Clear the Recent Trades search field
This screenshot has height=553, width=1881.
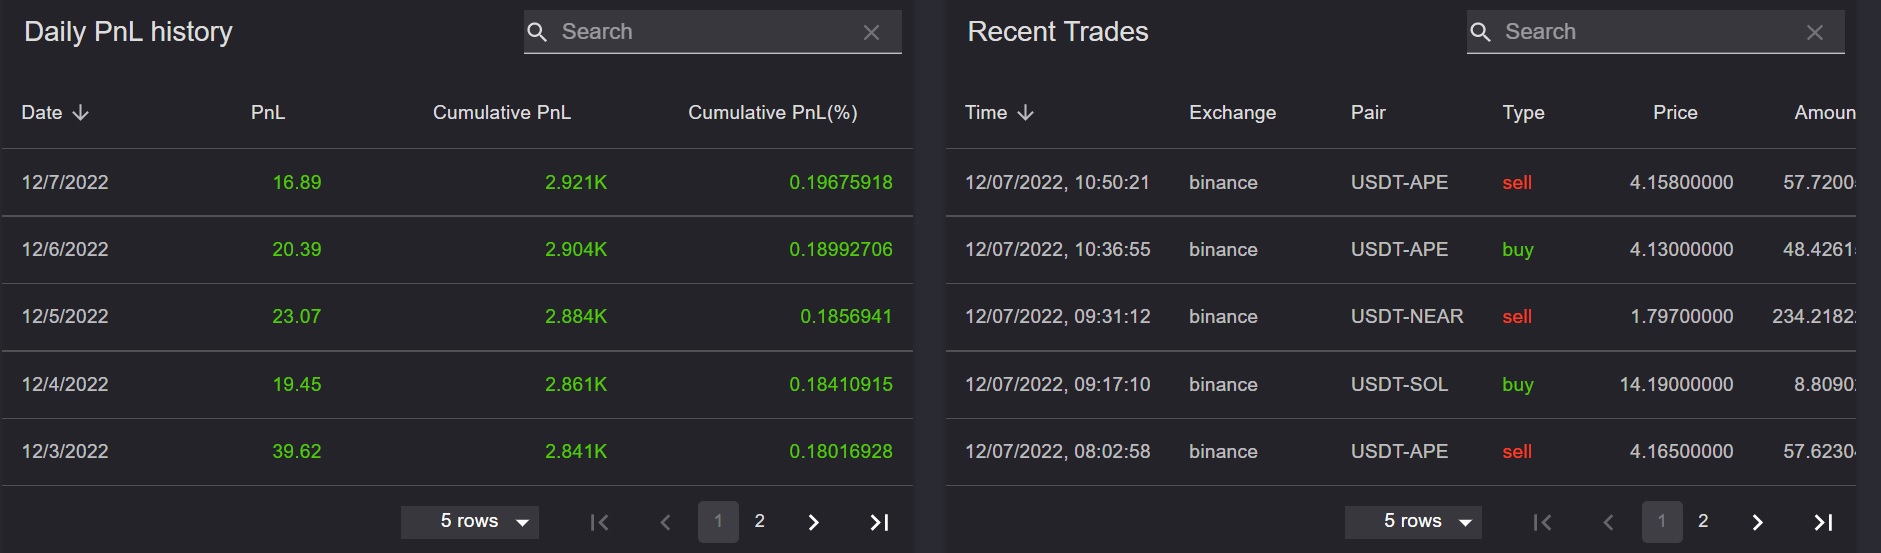coord(1814,32)
